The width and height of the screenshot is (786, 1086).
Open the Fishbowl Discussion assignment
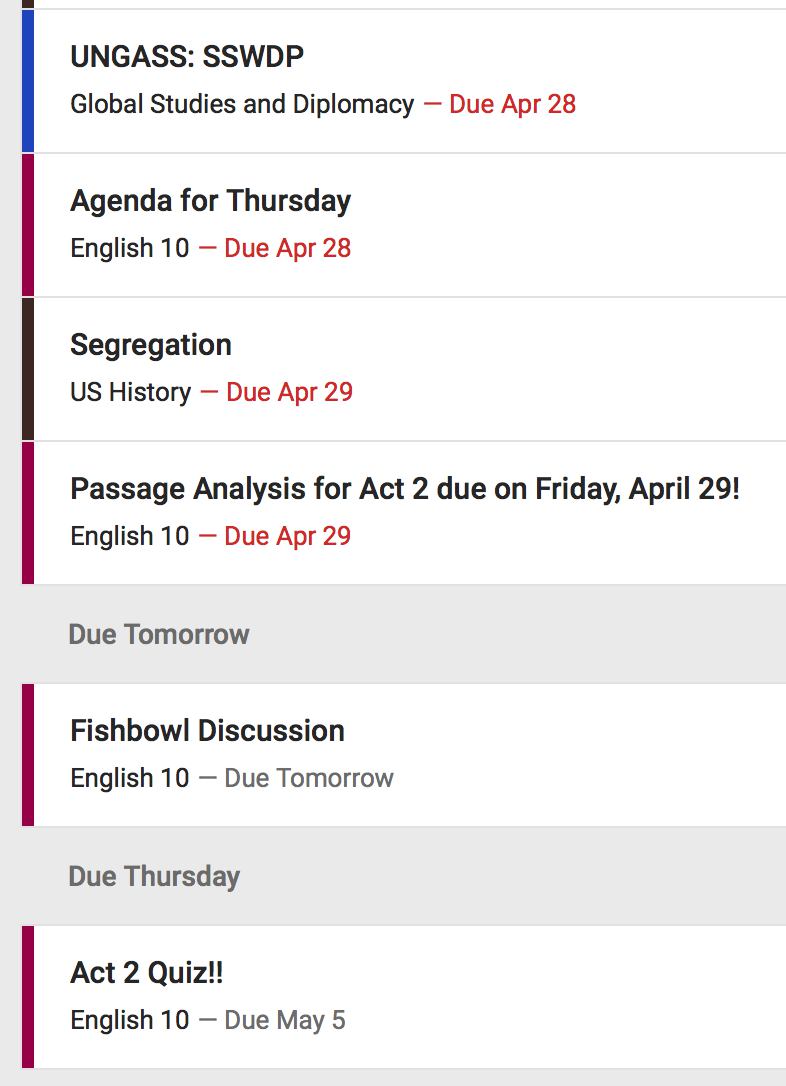207,731
